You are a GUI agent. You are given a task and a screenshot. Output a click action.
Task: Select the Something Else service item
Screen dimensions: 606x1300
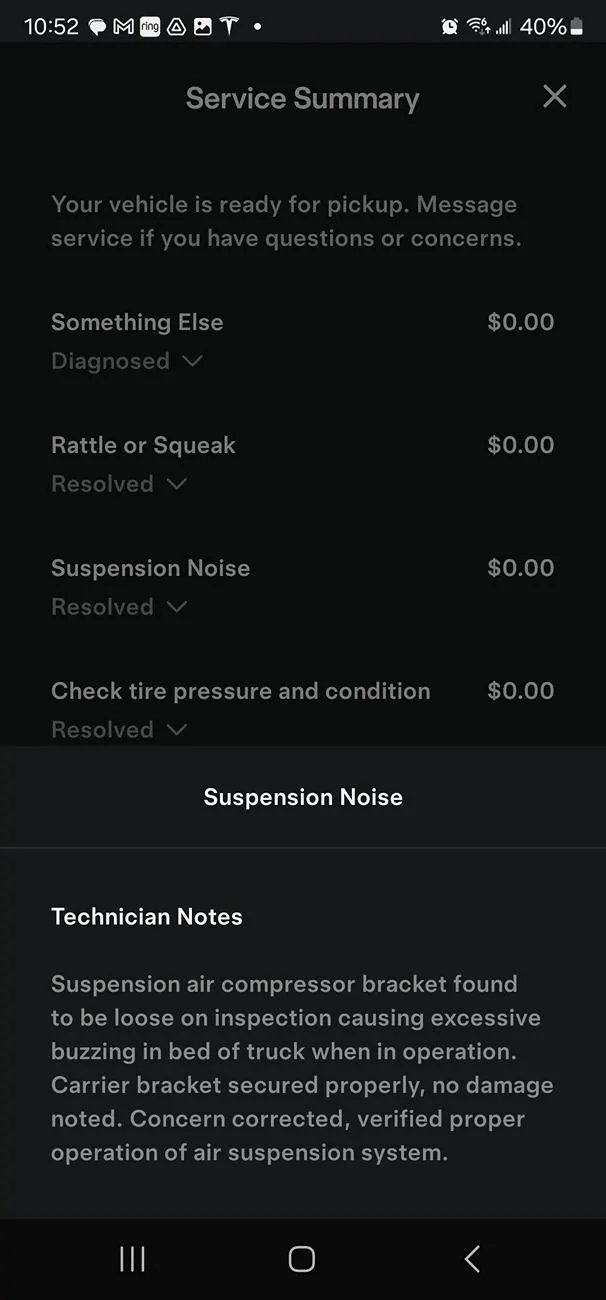pyautogui.click(x=137, y=322)
